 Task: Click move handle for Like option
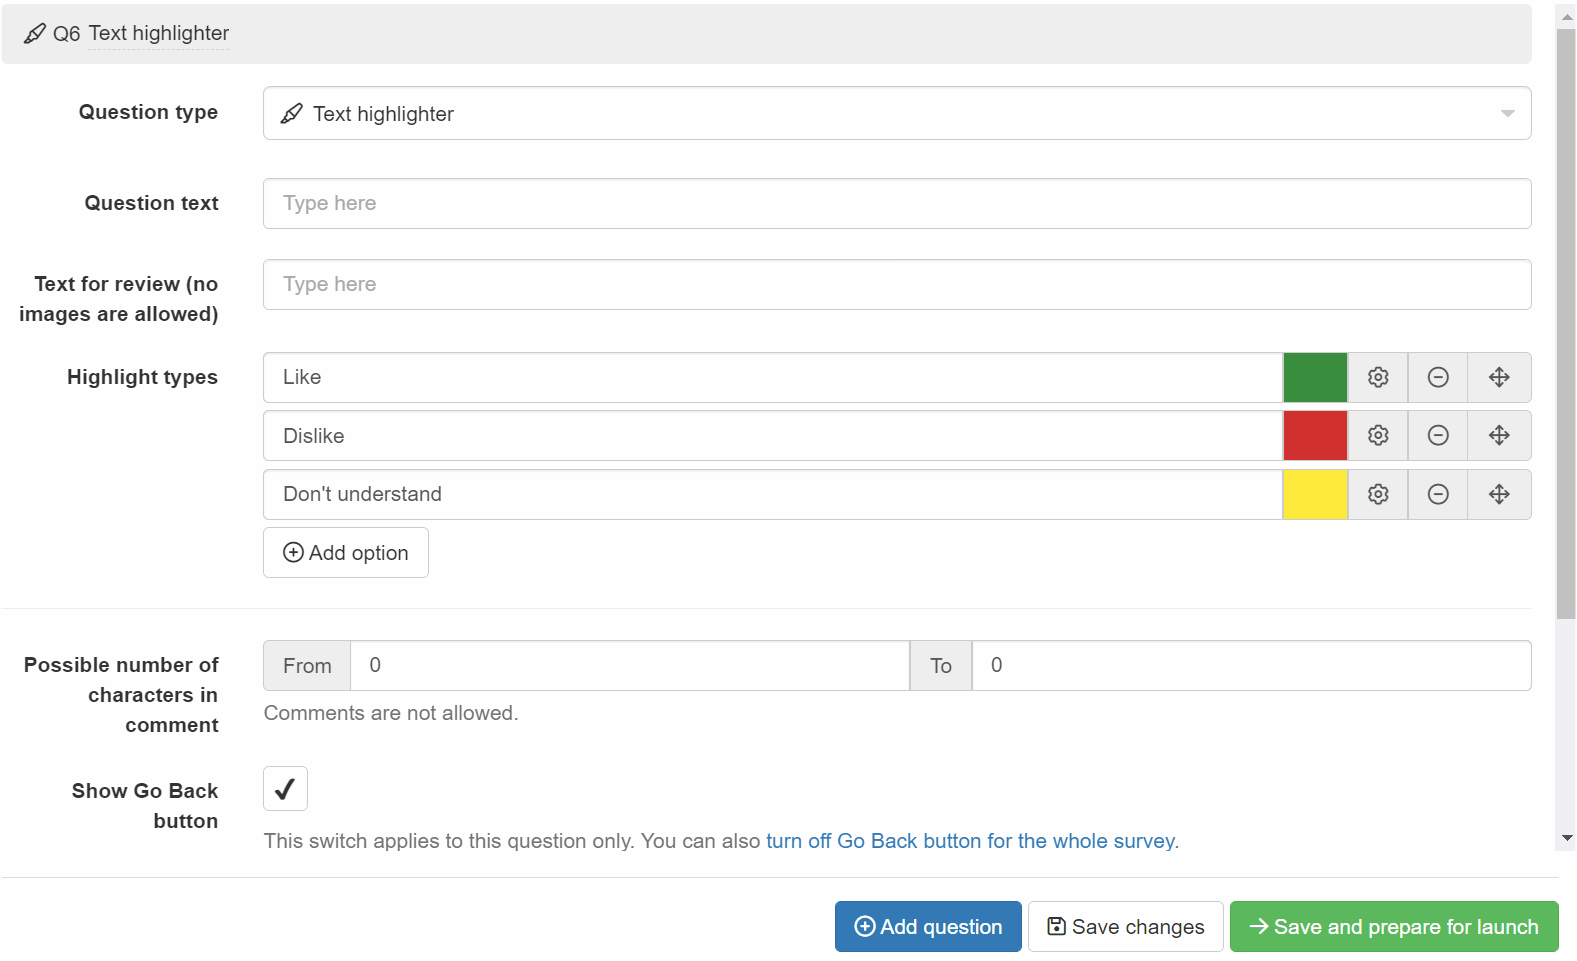tap(1499, 377)
